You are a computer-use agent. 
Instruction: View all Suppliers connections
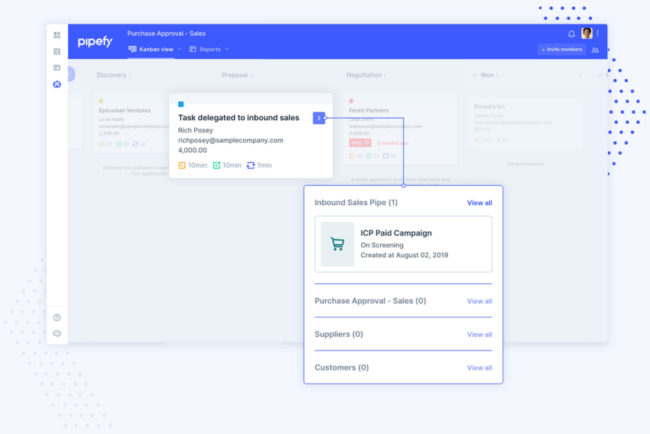(479, 334)
